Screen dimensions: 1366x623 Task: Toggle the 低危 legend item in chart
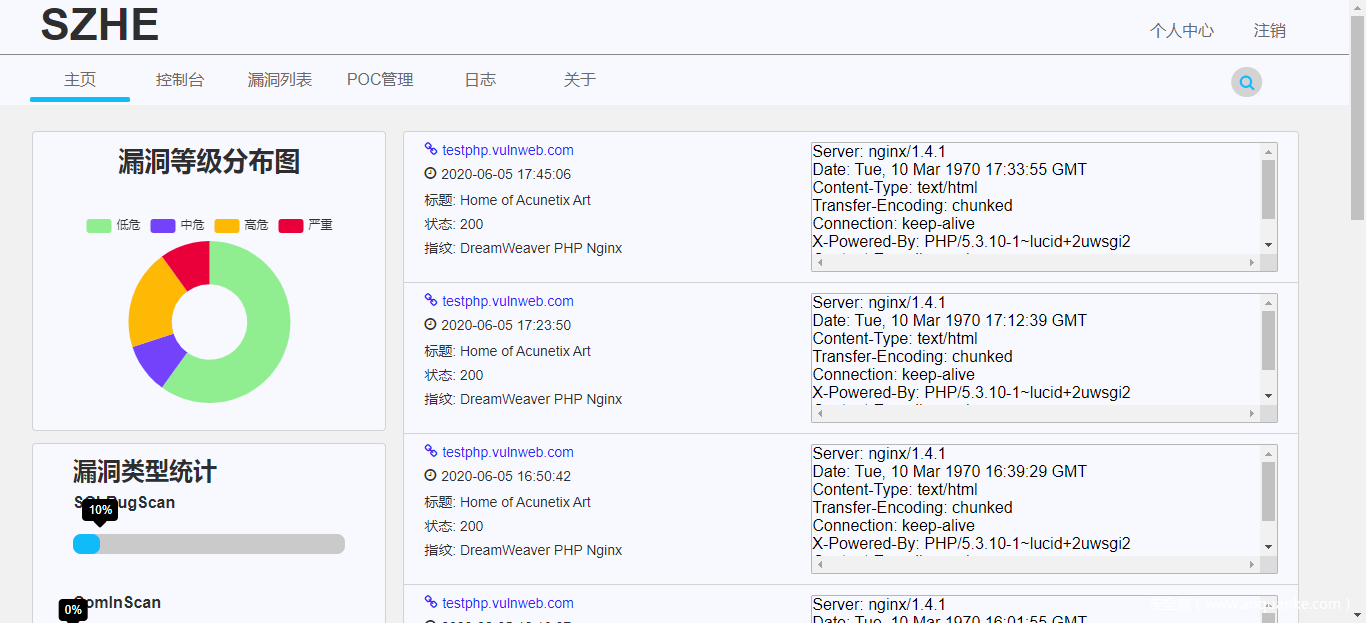[113, 225]
